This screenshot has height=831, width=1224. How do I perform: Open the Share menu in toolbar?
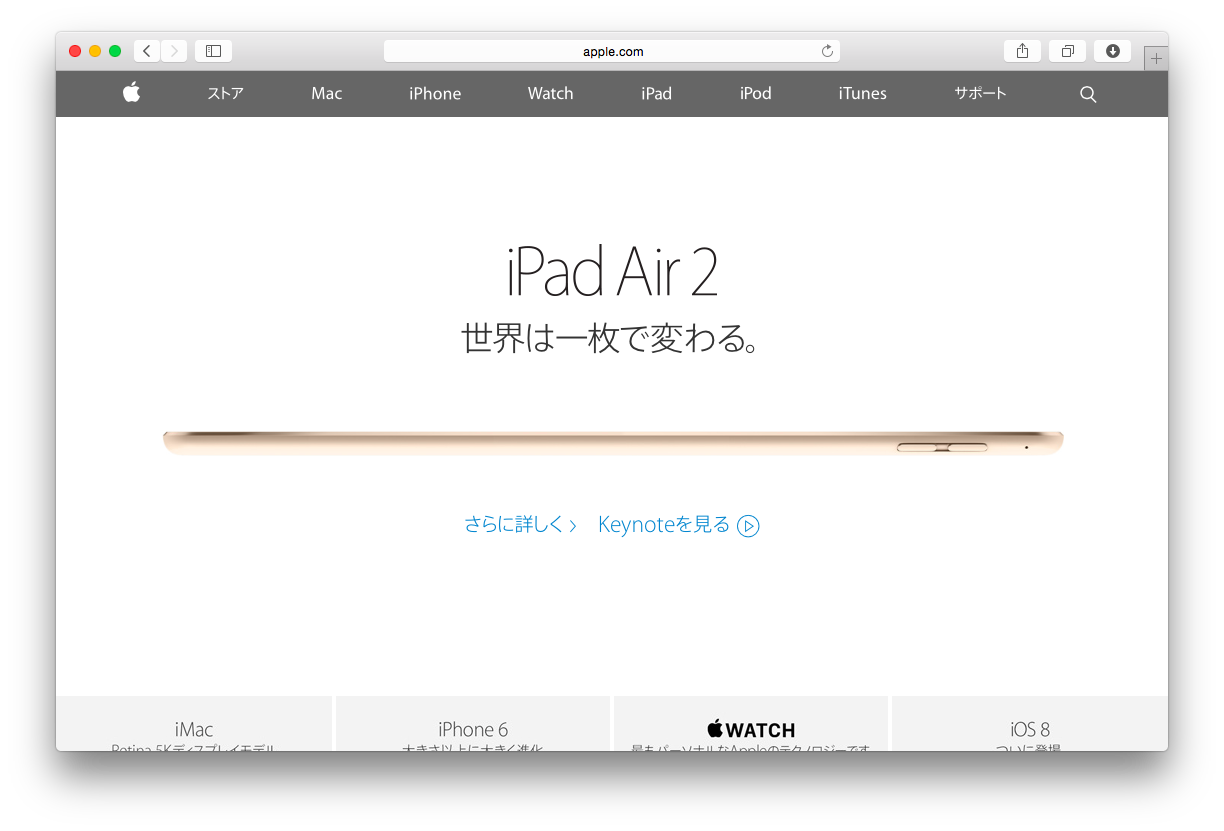point(1022,51)
